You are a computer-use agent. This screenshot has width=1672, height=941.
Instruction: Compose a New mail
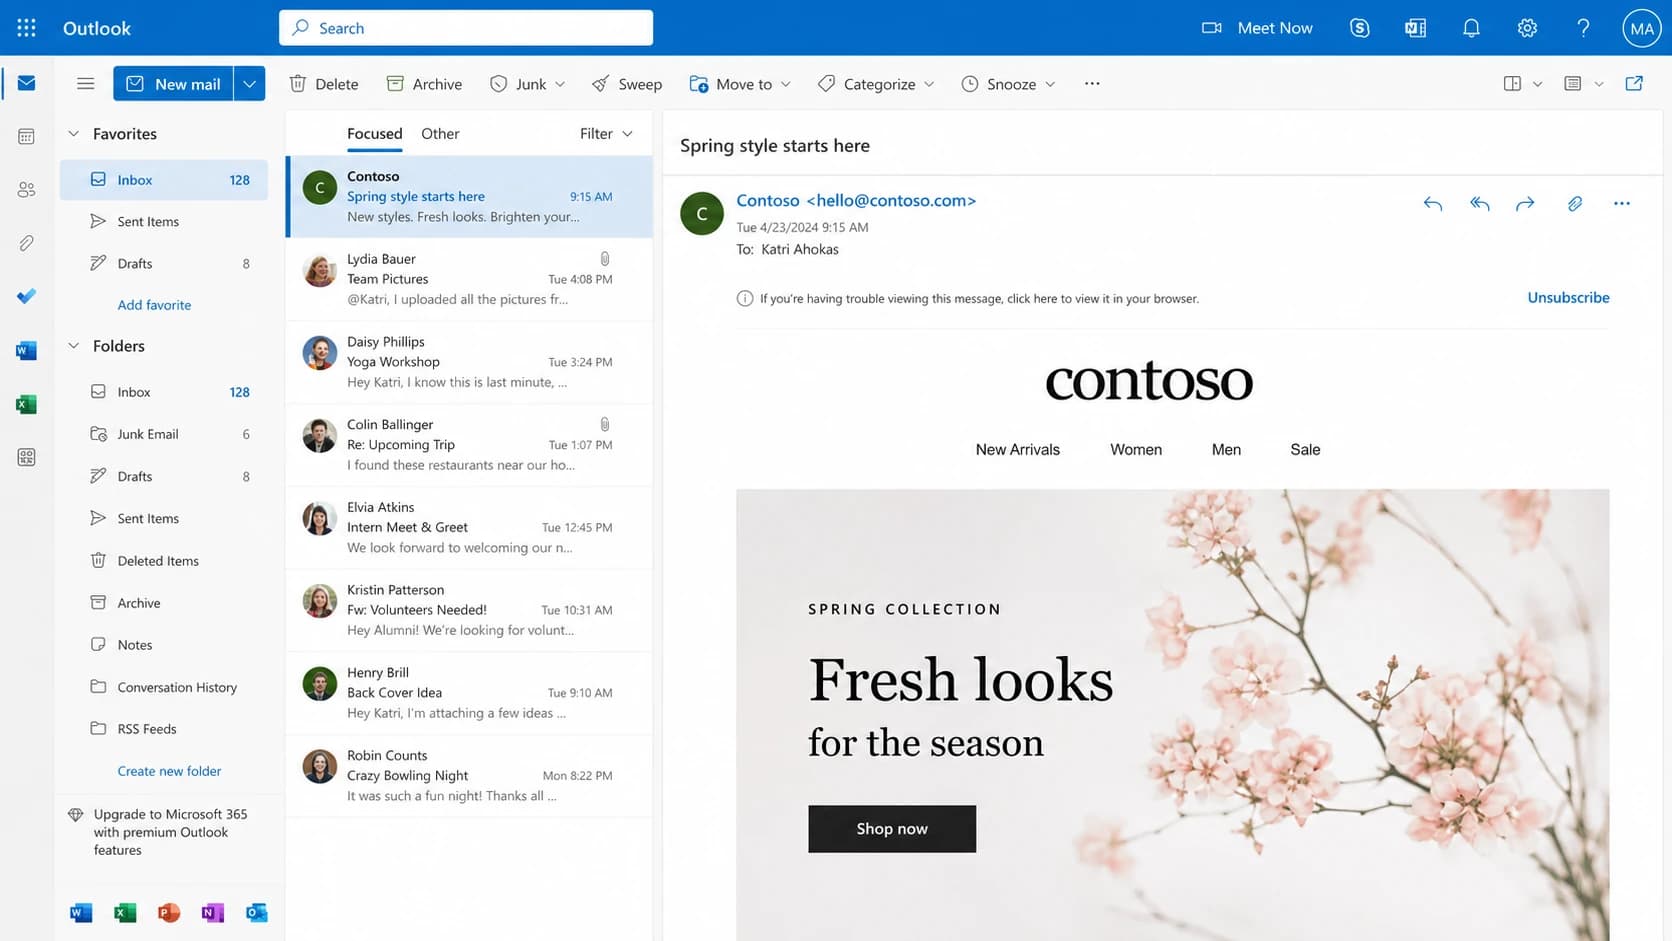pyautogui.click(x=173, y=84)
